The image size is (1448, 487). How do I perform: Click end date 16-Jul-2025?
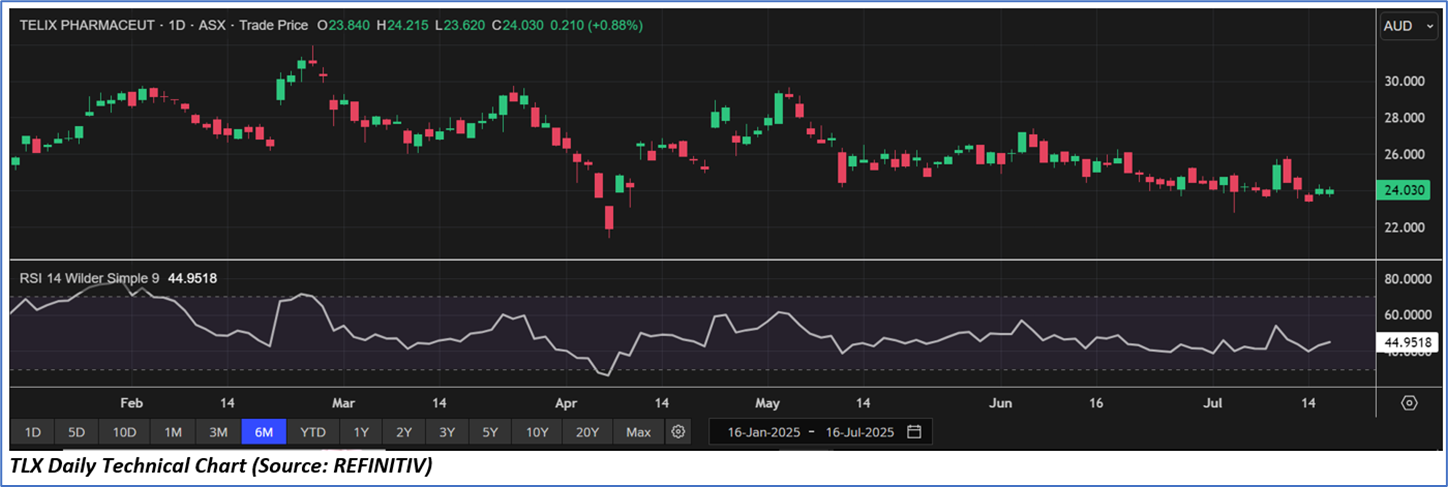[862, 432]
